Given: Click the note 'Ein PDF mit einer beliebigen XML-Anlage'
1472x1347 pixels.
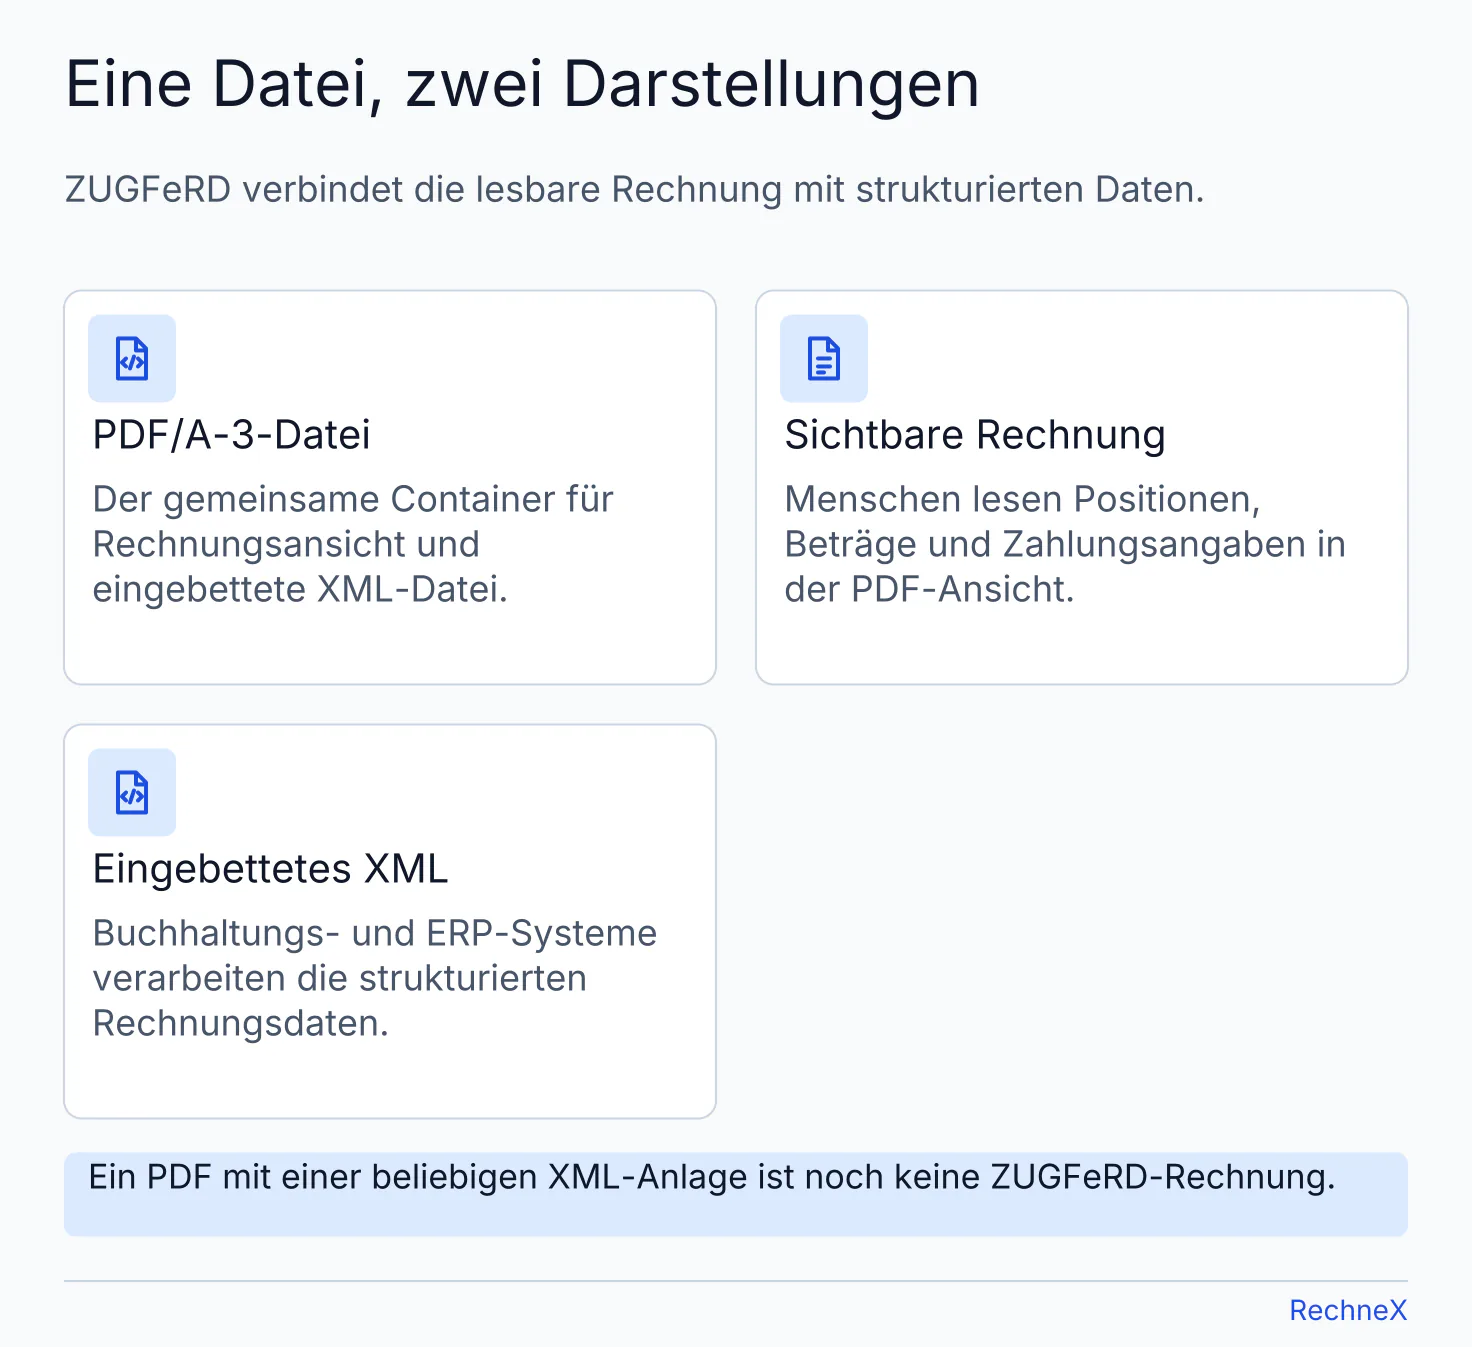Looking at the screenshot, I should (x=712, y=1177).
